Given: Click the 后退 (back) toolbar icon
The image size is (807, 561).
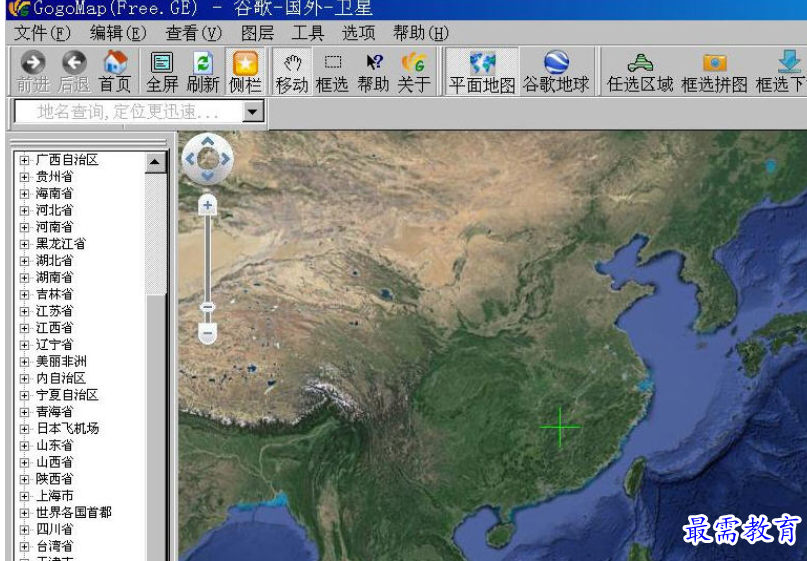Looking at the screenshot, I should click(74, 71).
